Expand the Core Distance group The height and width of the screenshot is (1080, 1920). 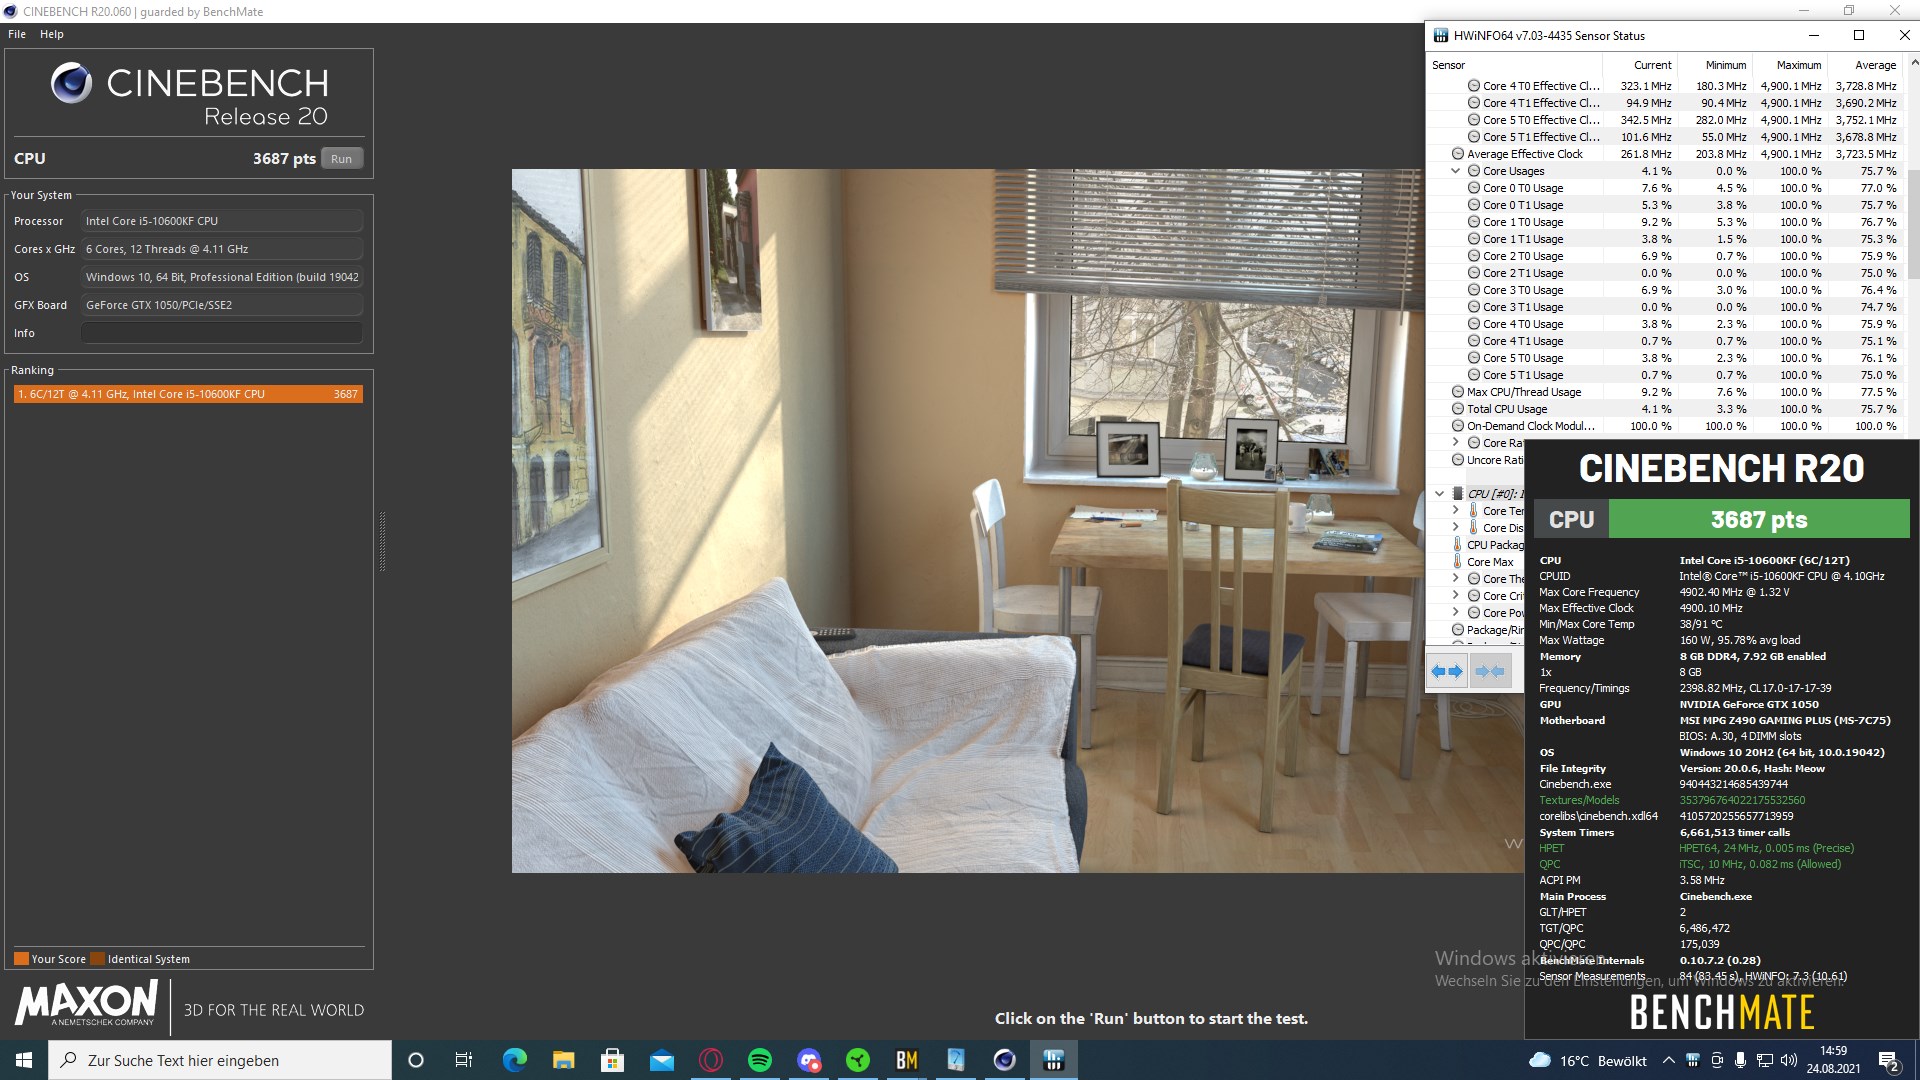pyautogui.click(x=1456, y=528)
